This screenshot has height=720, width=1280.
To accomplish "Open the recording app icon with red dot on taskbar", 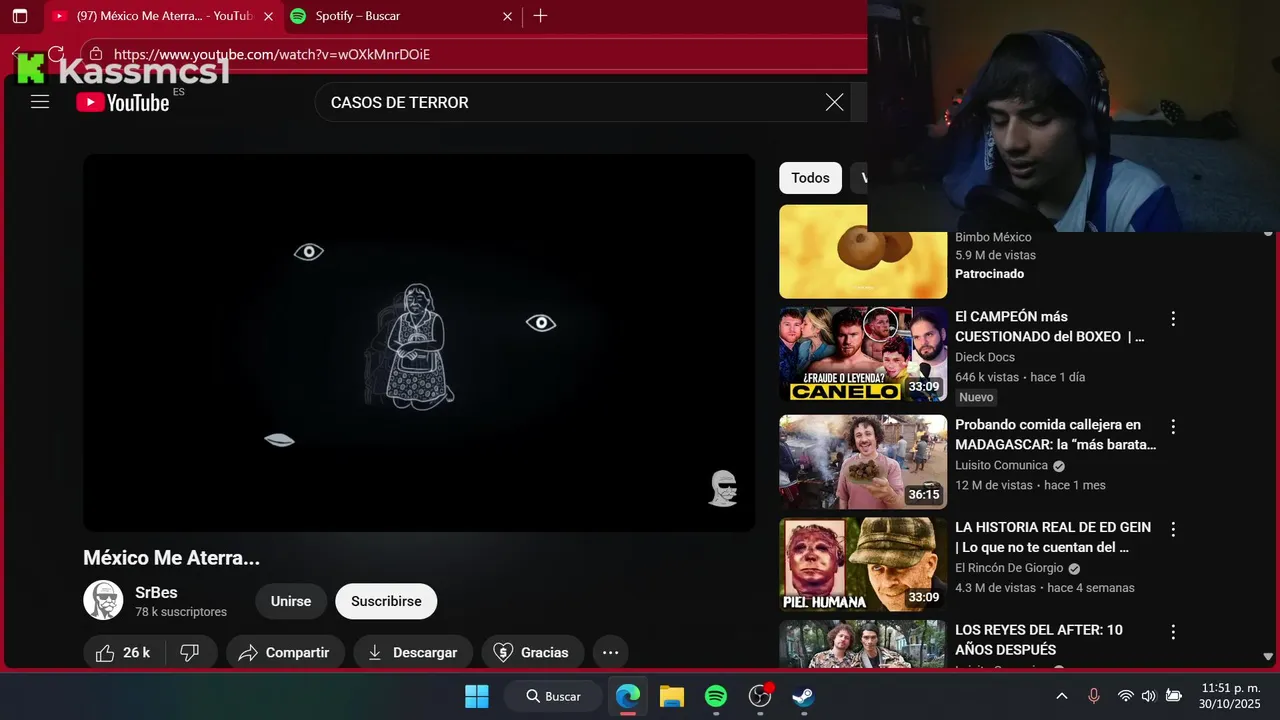I will [760, 696].
